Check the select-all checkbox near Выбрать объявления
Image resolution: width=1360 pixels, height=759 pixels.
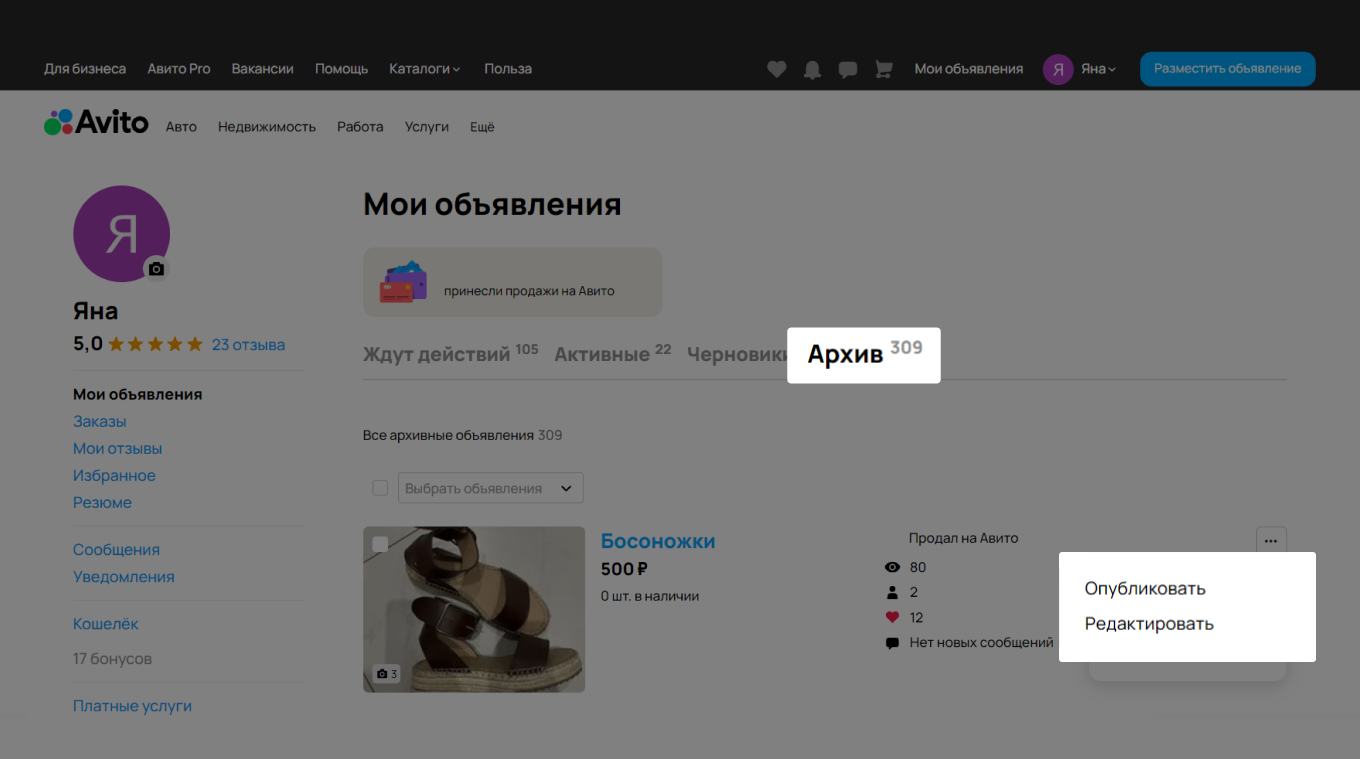(380, 487)
